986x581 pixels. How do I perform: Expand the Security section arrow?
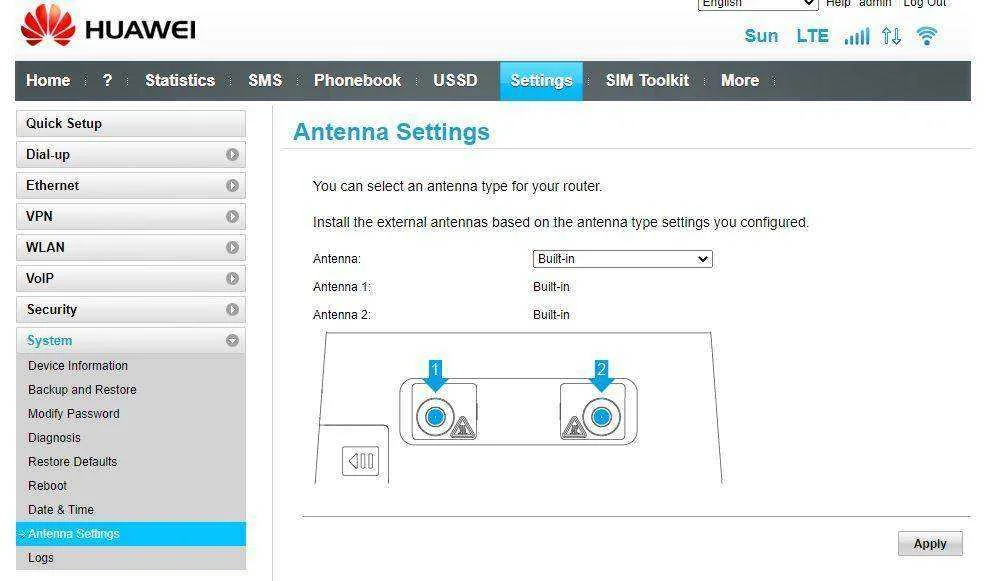pos(232,309)
